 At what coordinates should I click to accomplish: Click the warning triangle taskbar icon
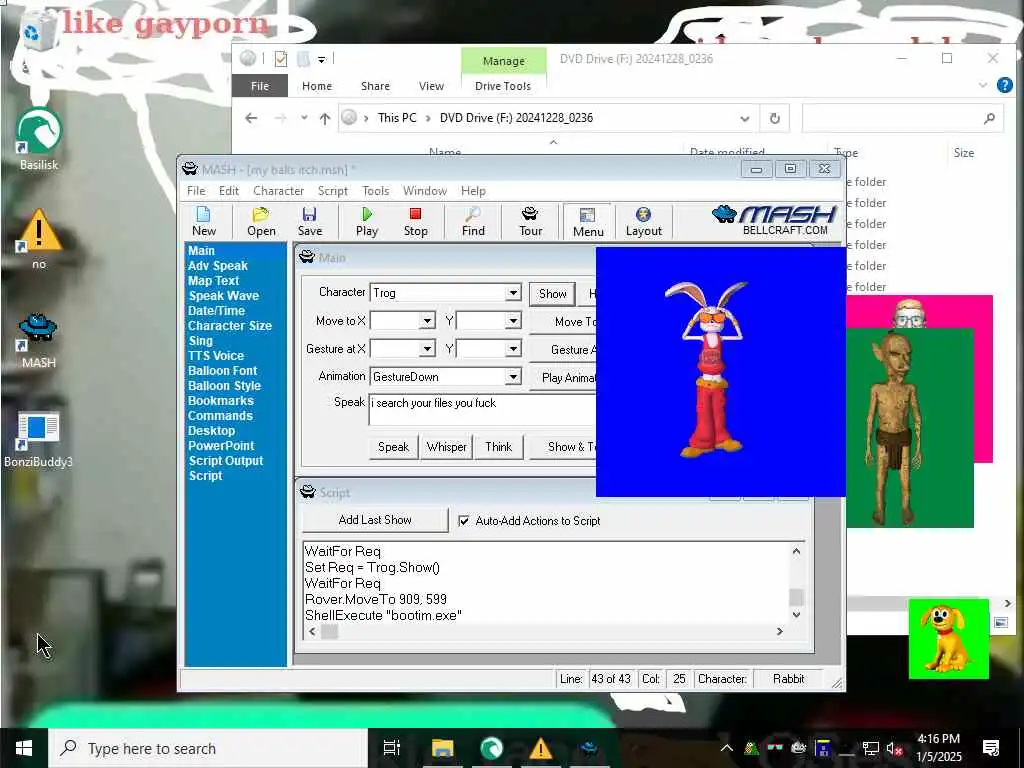point(541,748)
